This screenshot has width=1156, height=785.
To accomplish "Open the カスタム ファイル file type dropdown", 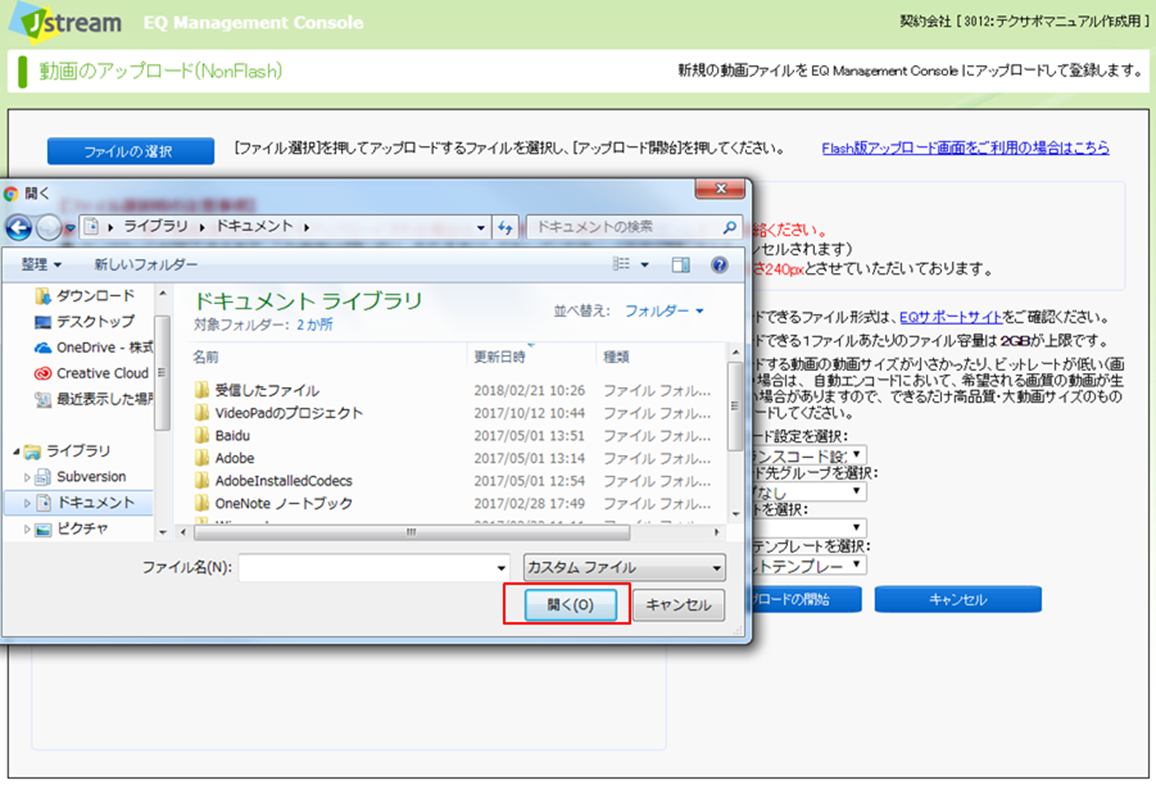I will pos(624,568).
